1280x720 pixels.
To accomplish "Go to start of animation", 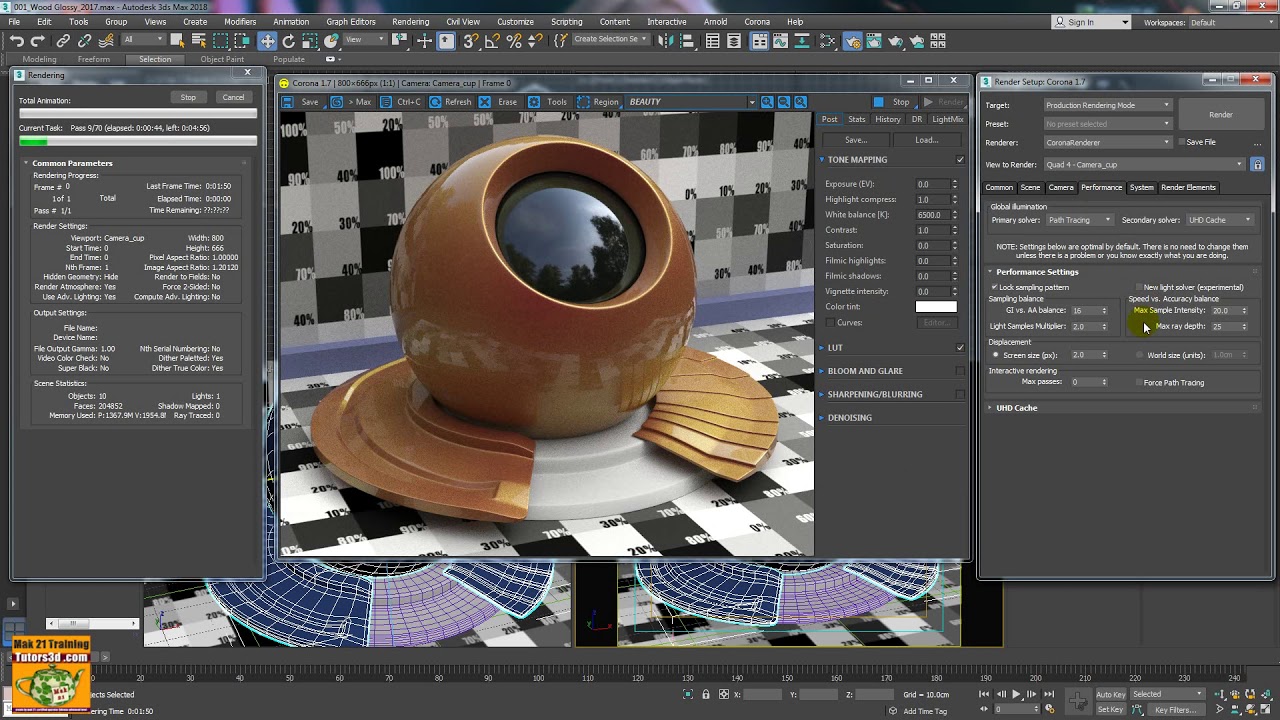I will coord(985,694).
